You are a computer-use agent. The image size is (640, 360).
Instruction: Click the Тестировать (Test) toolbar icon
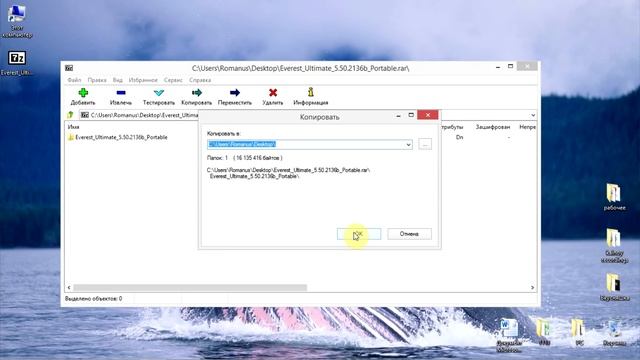[159, 93]
